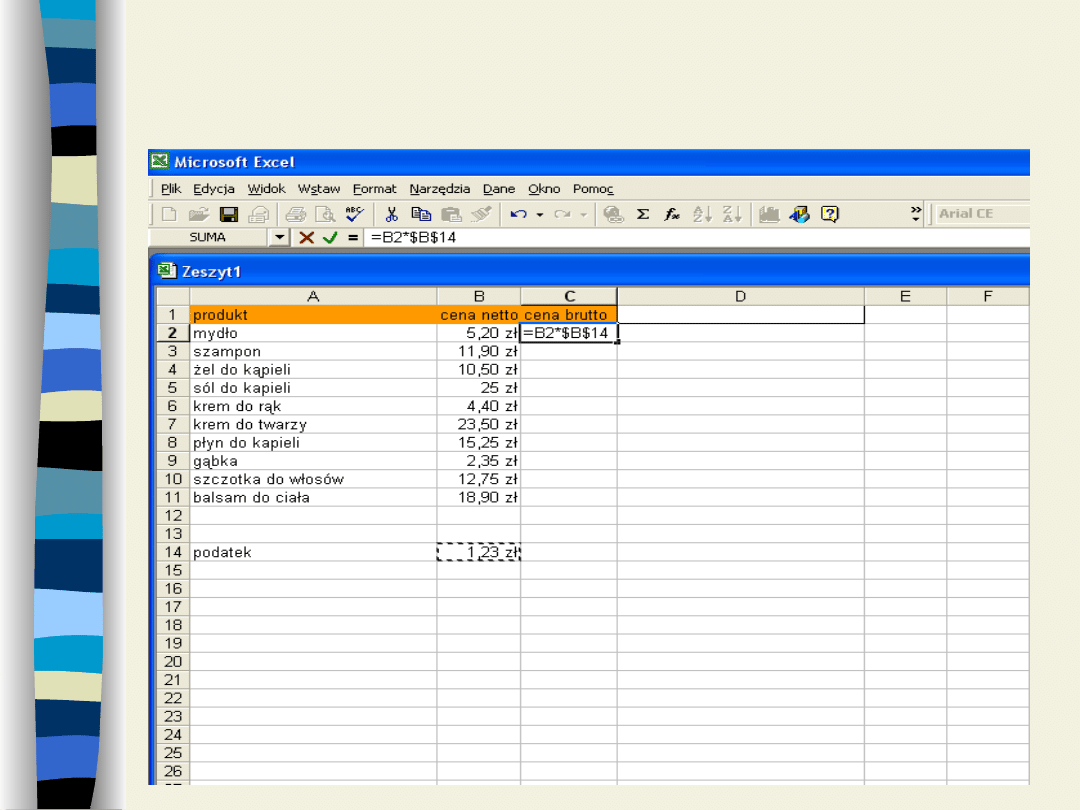Expand the SUMA name box dropdown
Viewport: 1080px width, 810px height.
(280, 238)
